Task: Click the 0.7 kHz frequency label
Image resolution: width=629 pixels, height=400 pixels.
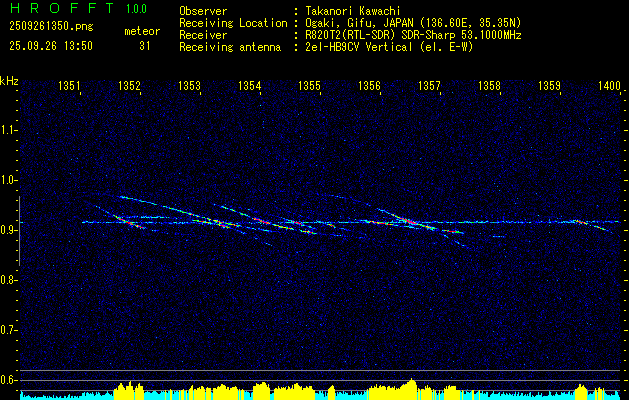Action: pyautogui.click(x=8, y=330)
